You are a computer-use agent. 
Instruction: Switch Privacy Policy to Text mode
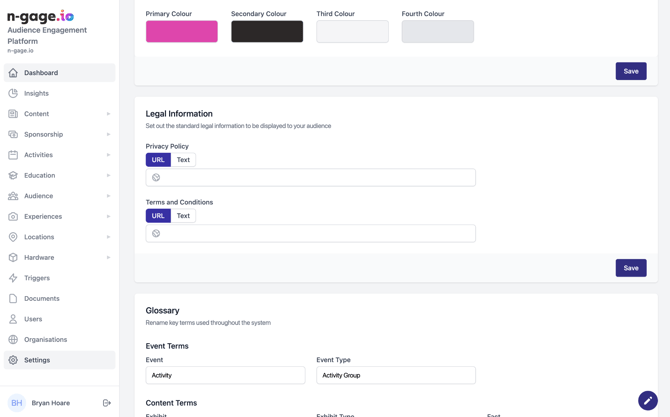183,160
